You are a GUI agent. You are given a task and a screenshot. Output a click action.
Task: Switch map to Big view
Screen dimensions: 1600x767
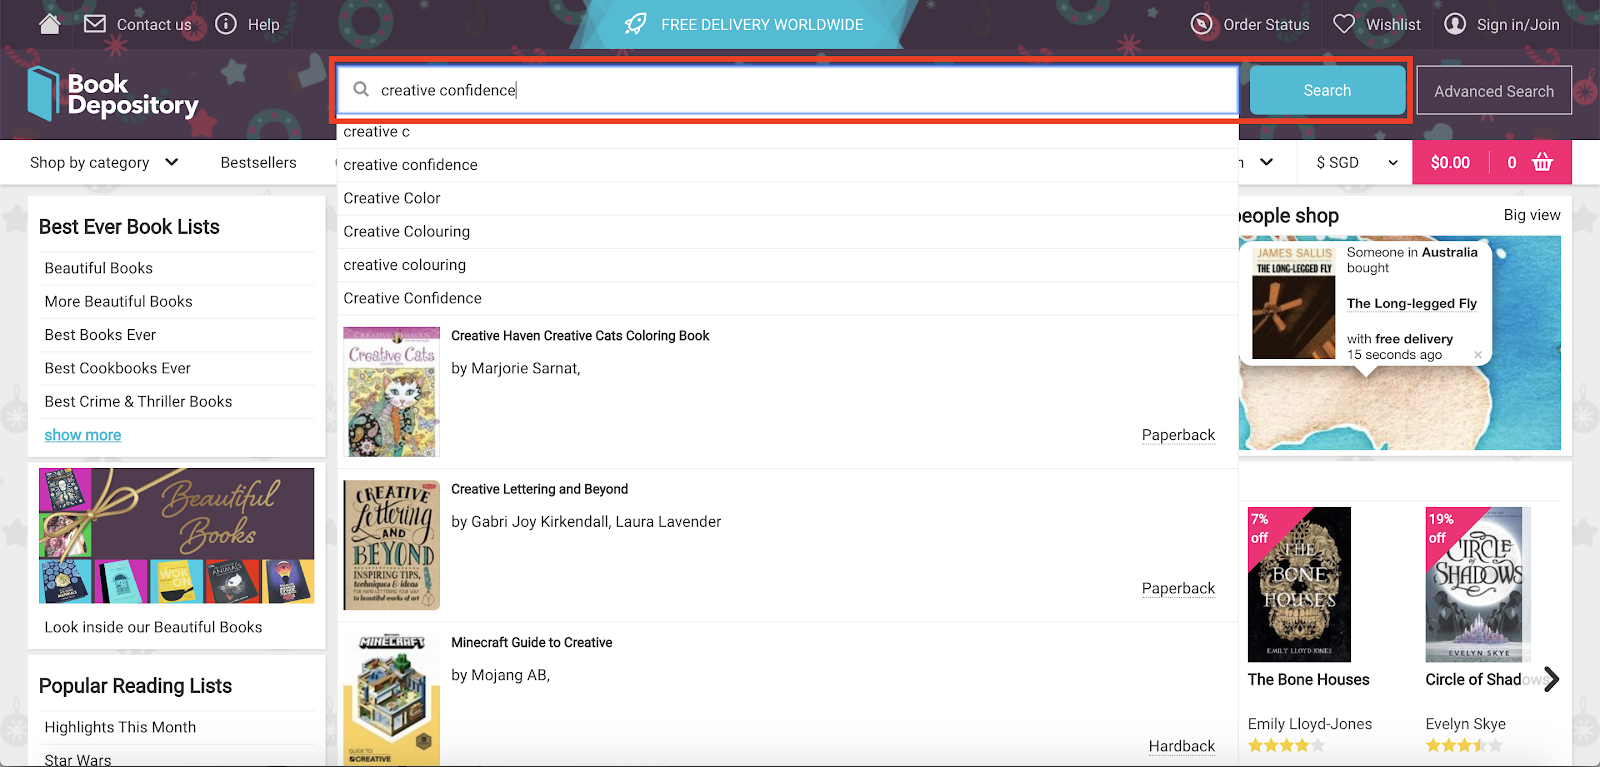(x=1531, y=215)
